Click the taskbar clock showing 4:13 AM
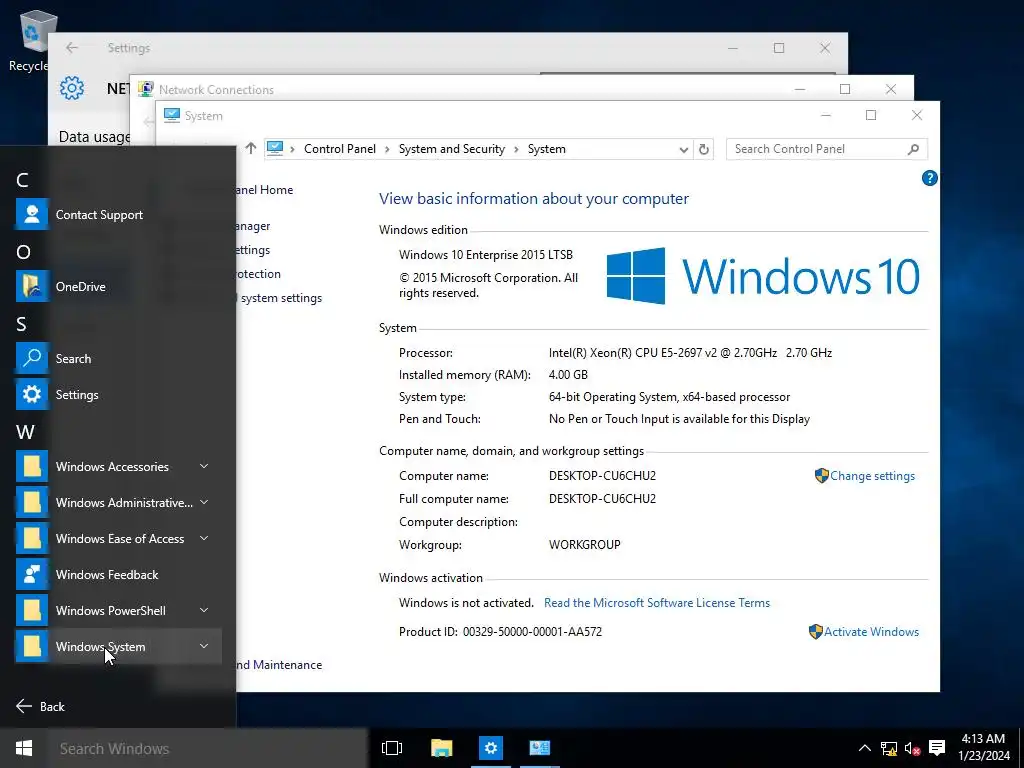Viewport: 1024px width, 768px height. [x=984, y=747]
